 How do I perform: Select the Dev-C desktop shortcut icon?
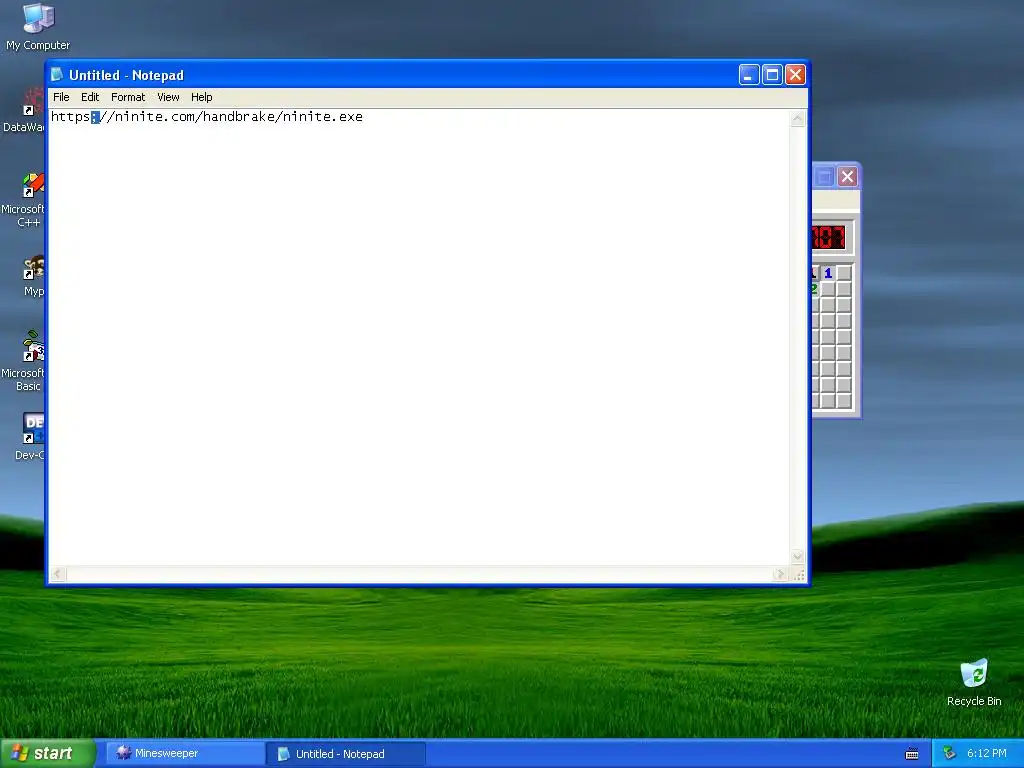pos(30,436)
